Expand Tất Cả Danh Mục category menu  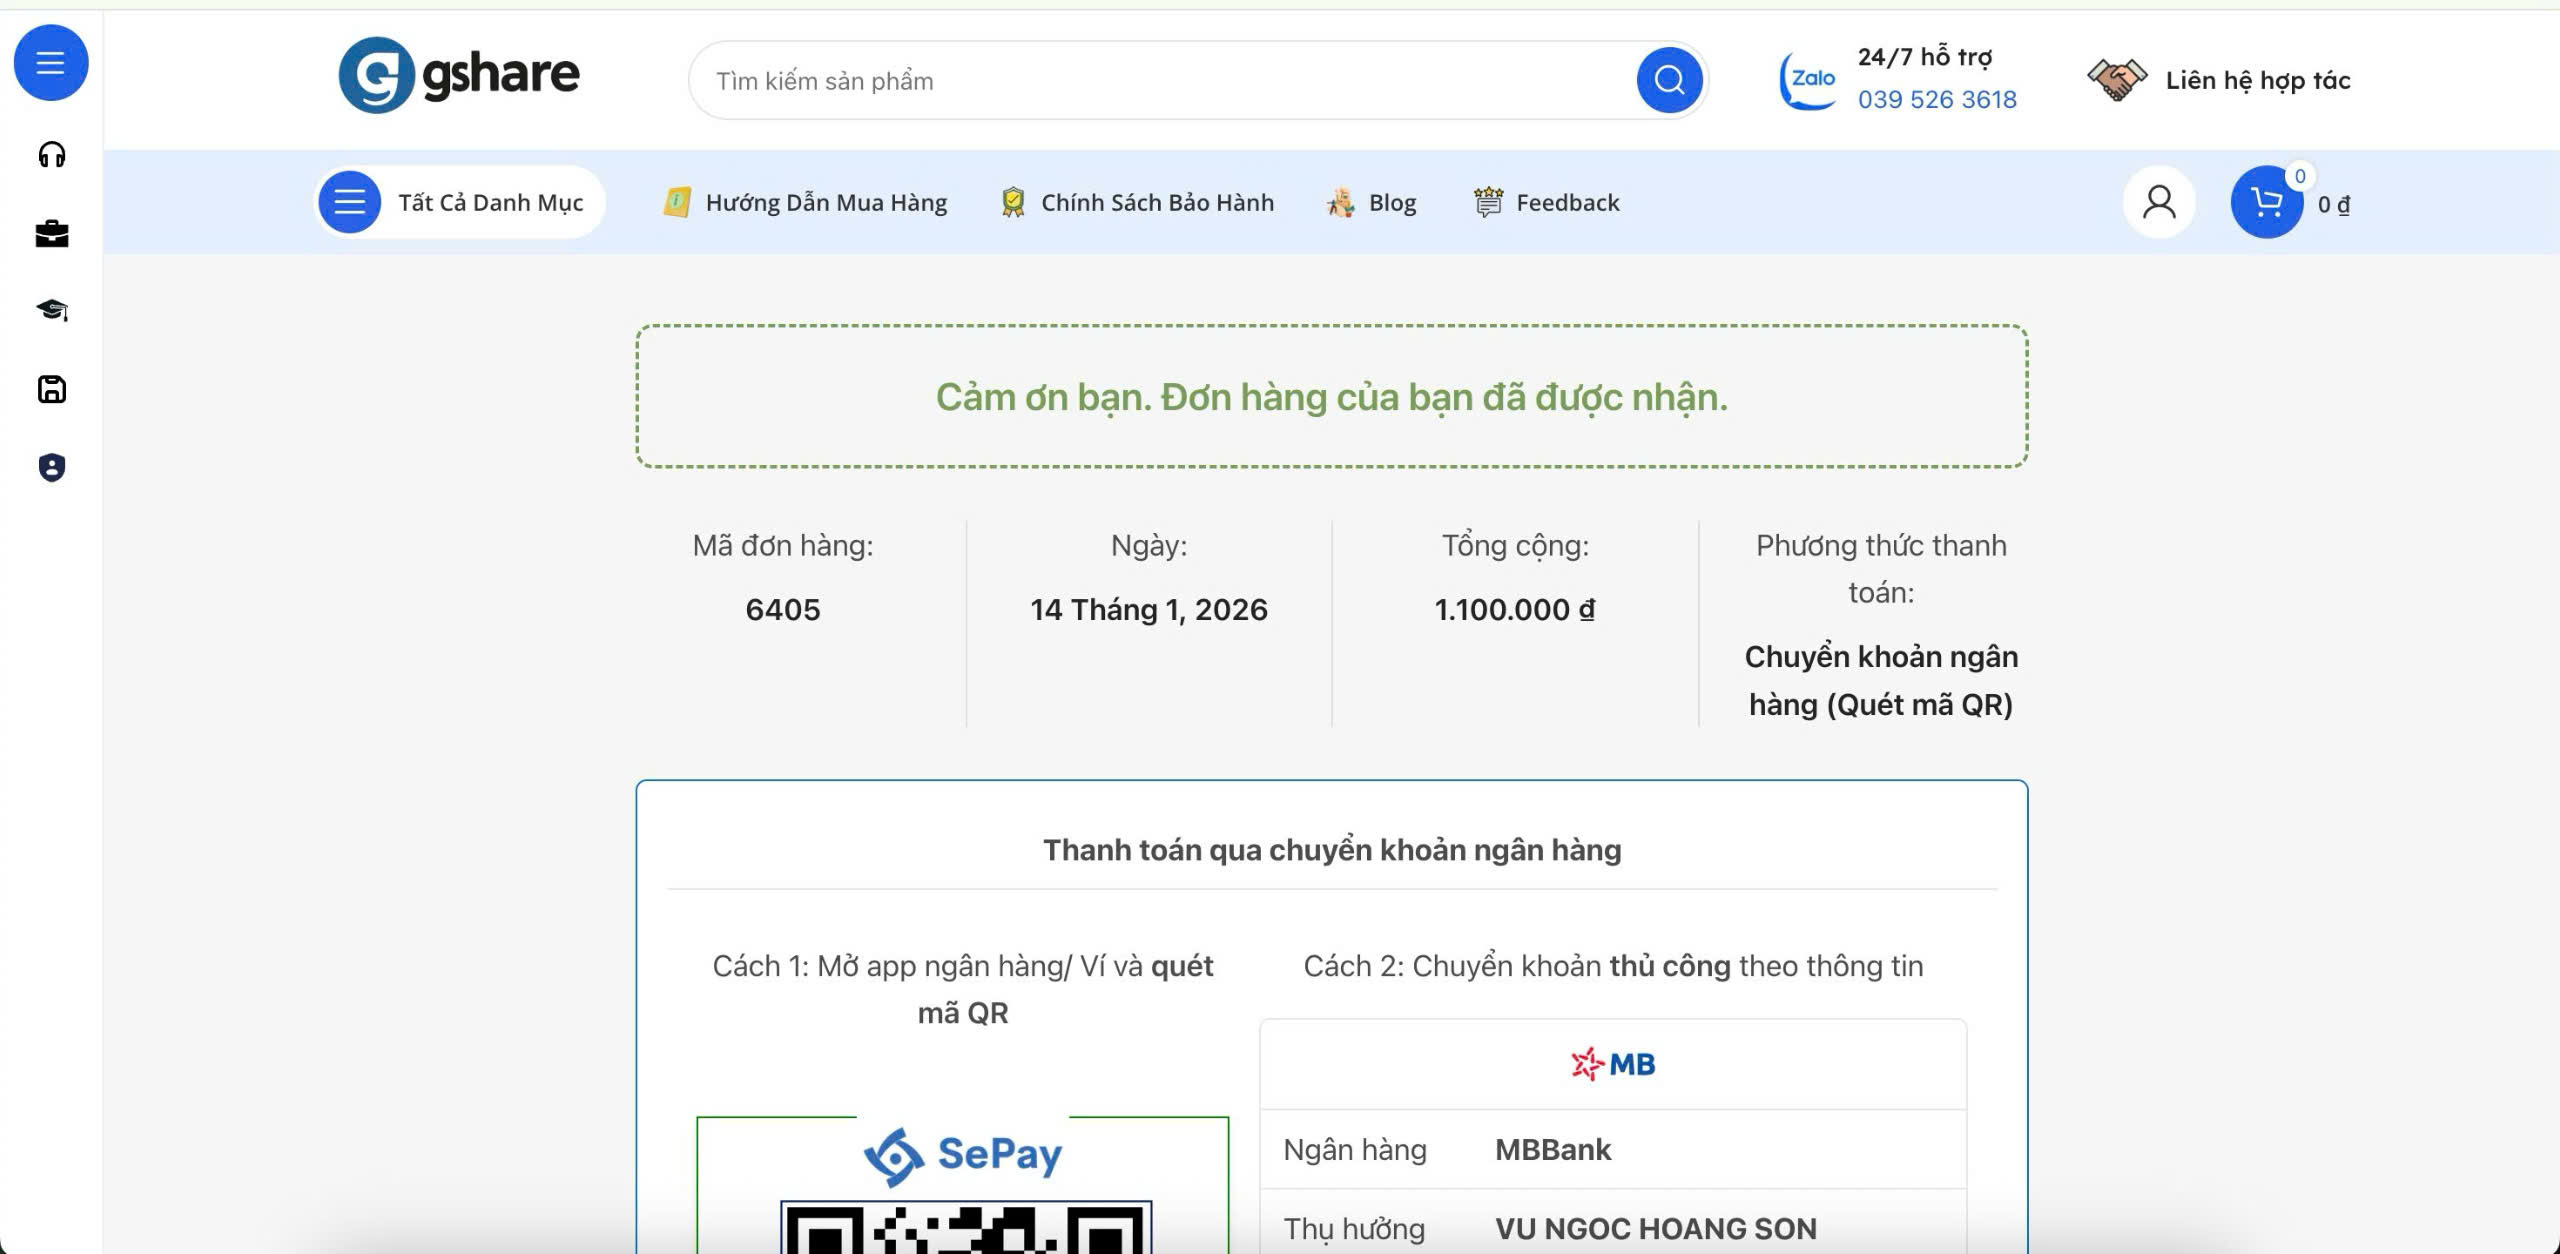[x=461, y=202]
